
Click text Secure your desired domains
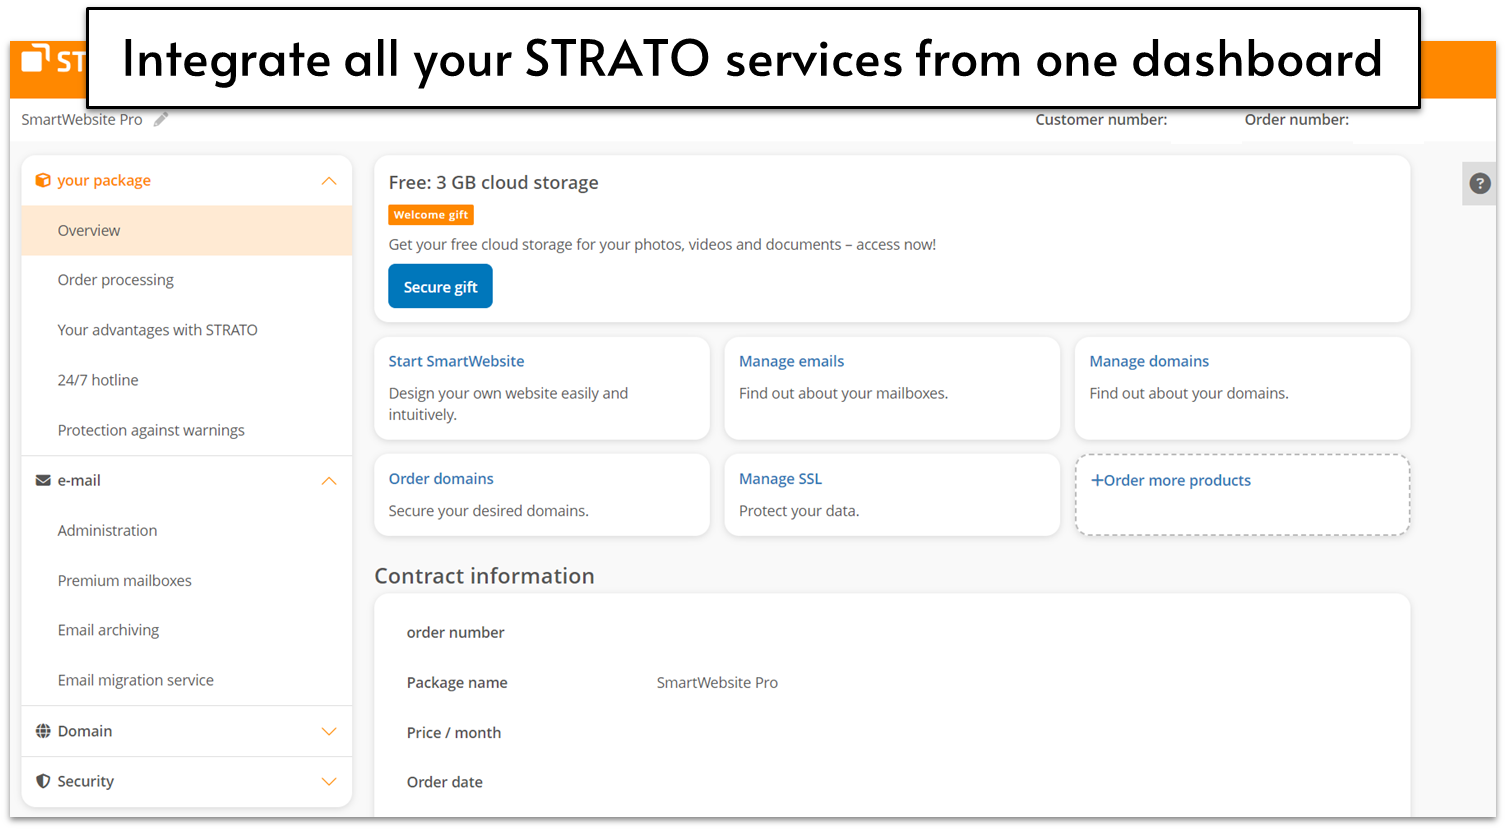pos(488,510)
